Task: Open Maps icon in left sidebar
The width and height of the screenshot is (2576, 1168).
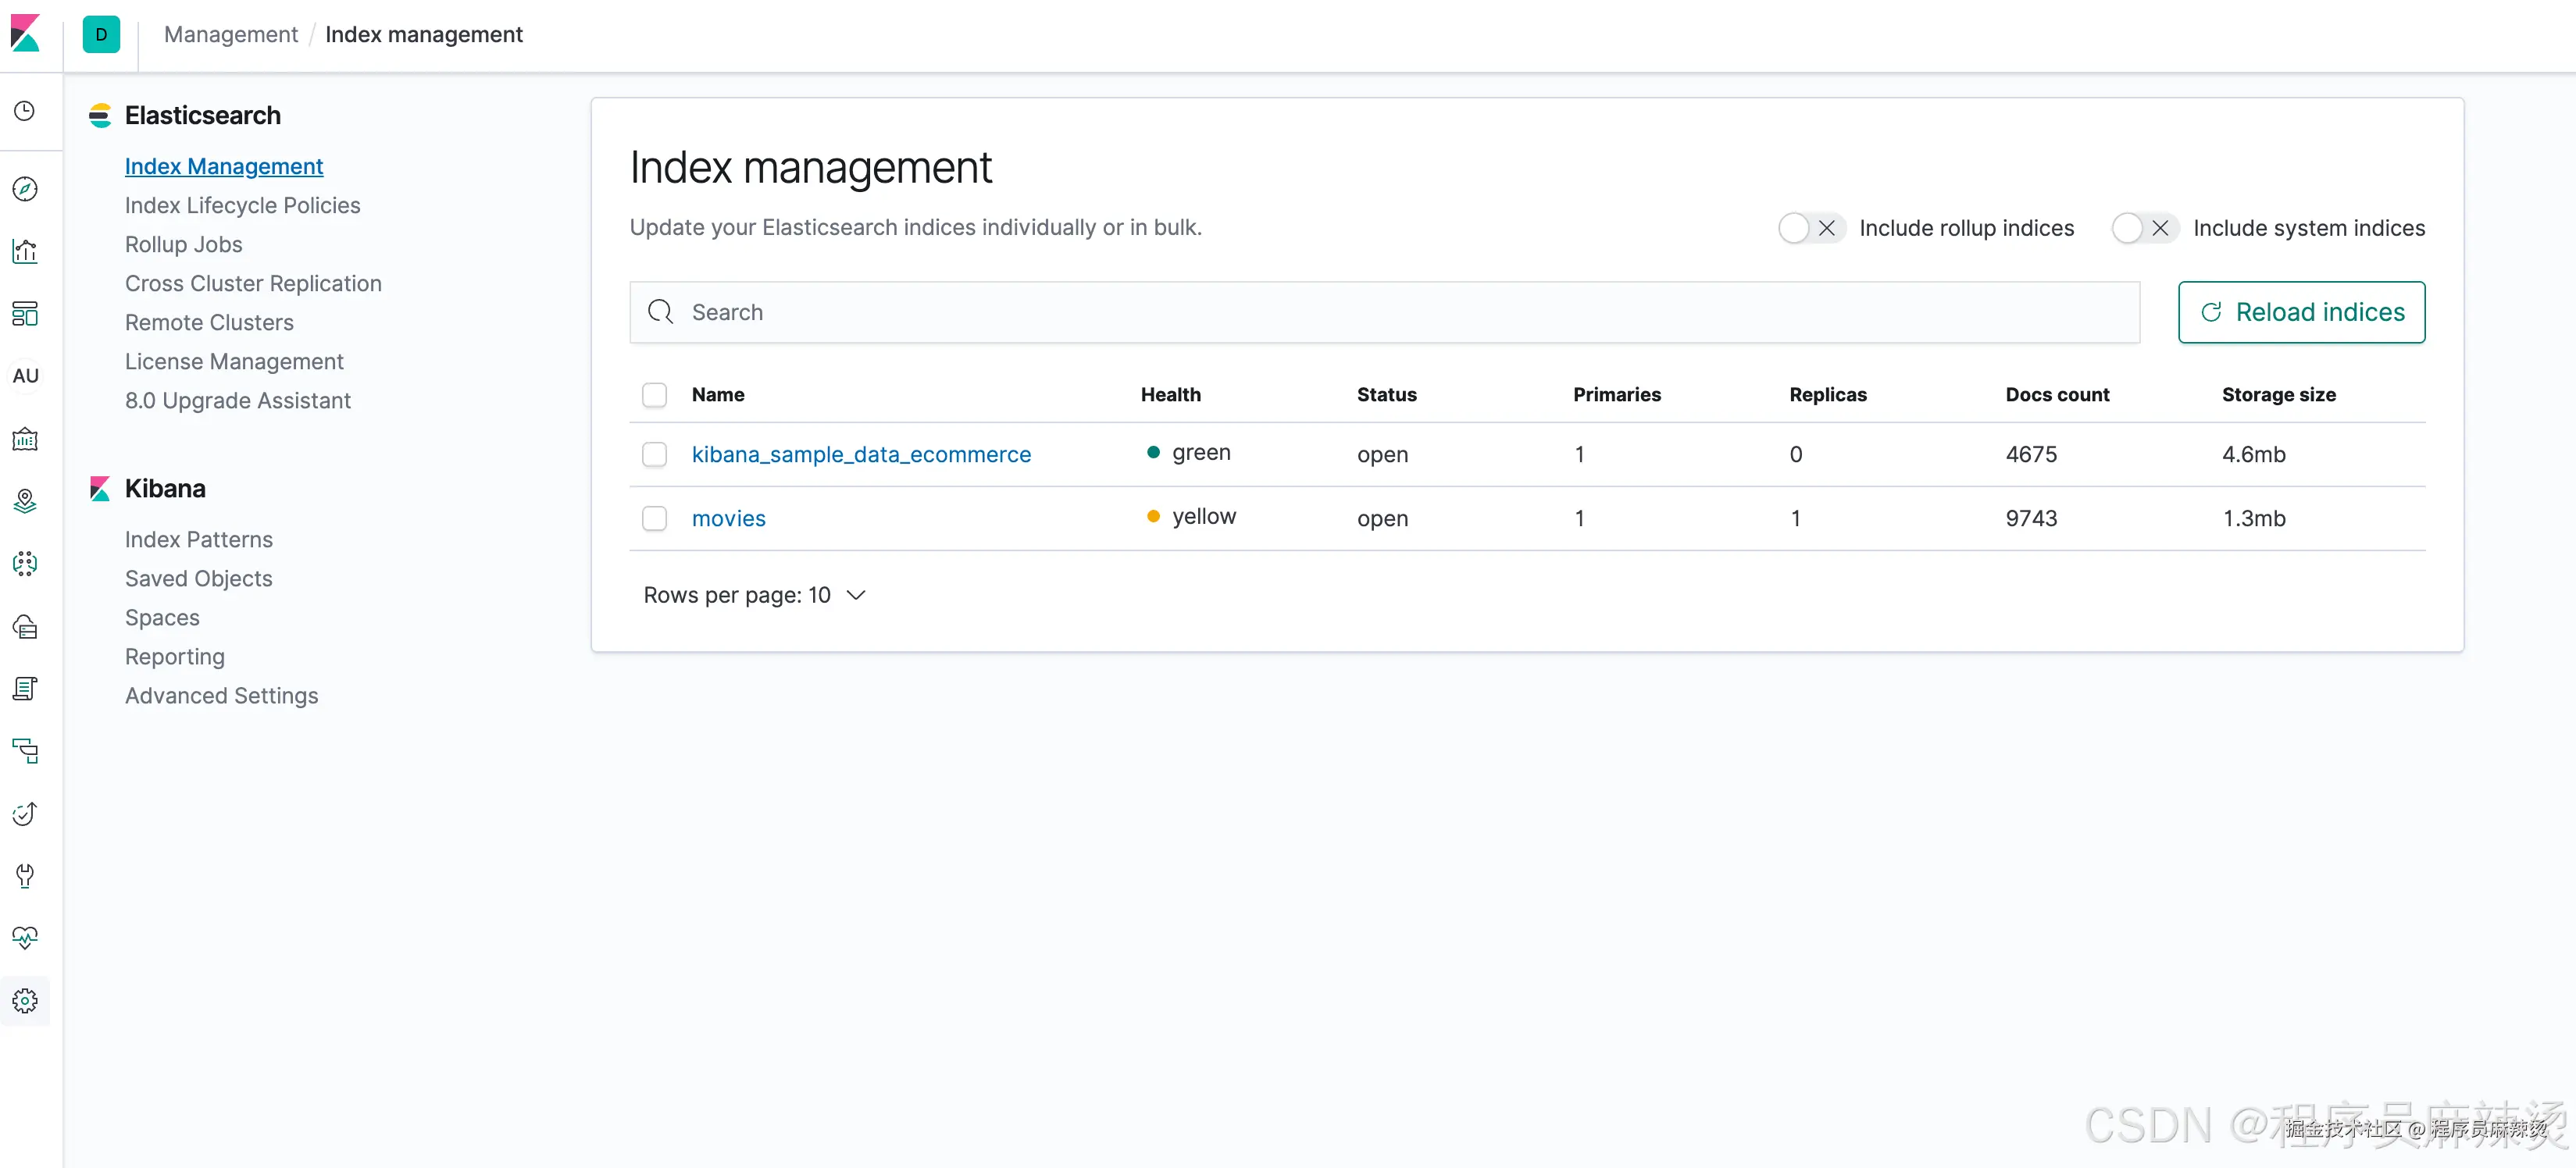Action: point(25,501)
